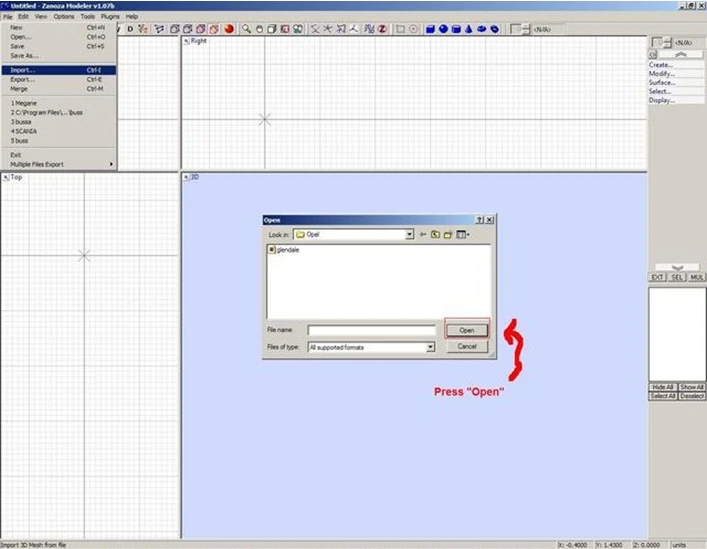Viewport: 707px width, 549px height.
Task: Click the 3D viewport corner icon
Action: [x=186, y=178]
